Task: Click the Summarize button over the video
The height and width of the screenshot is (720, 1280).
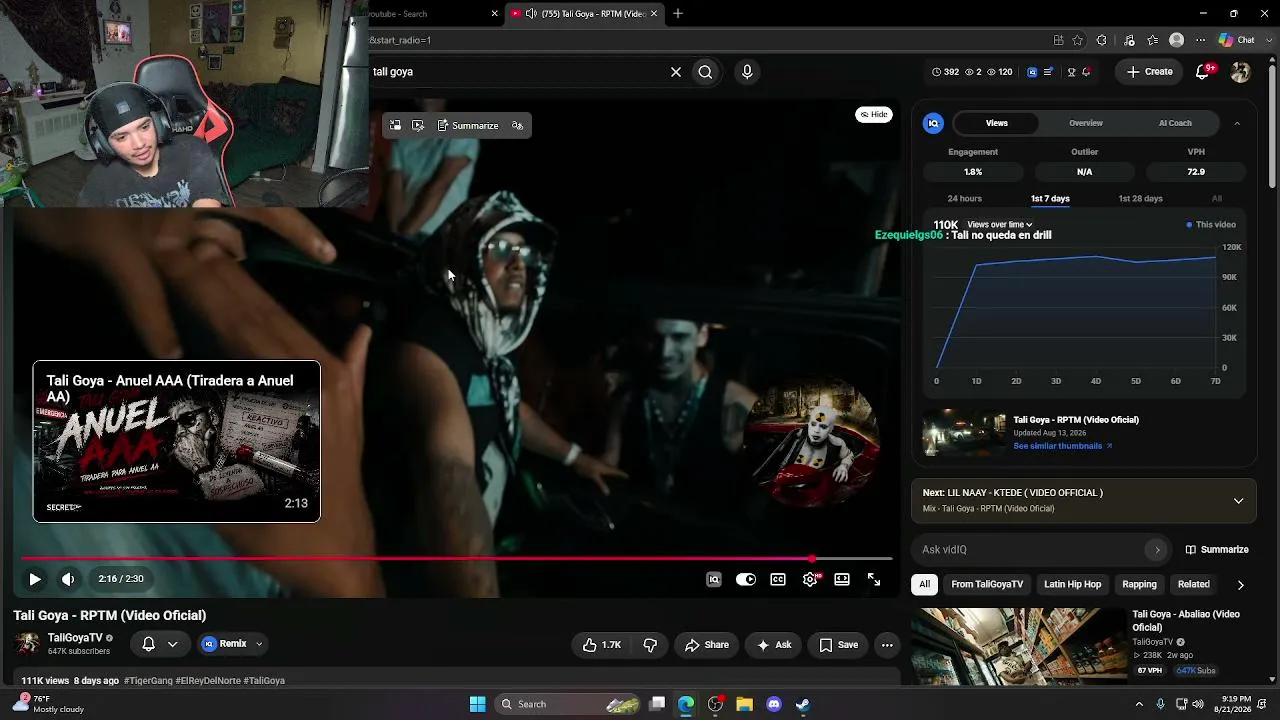Action: click(468, 126)
